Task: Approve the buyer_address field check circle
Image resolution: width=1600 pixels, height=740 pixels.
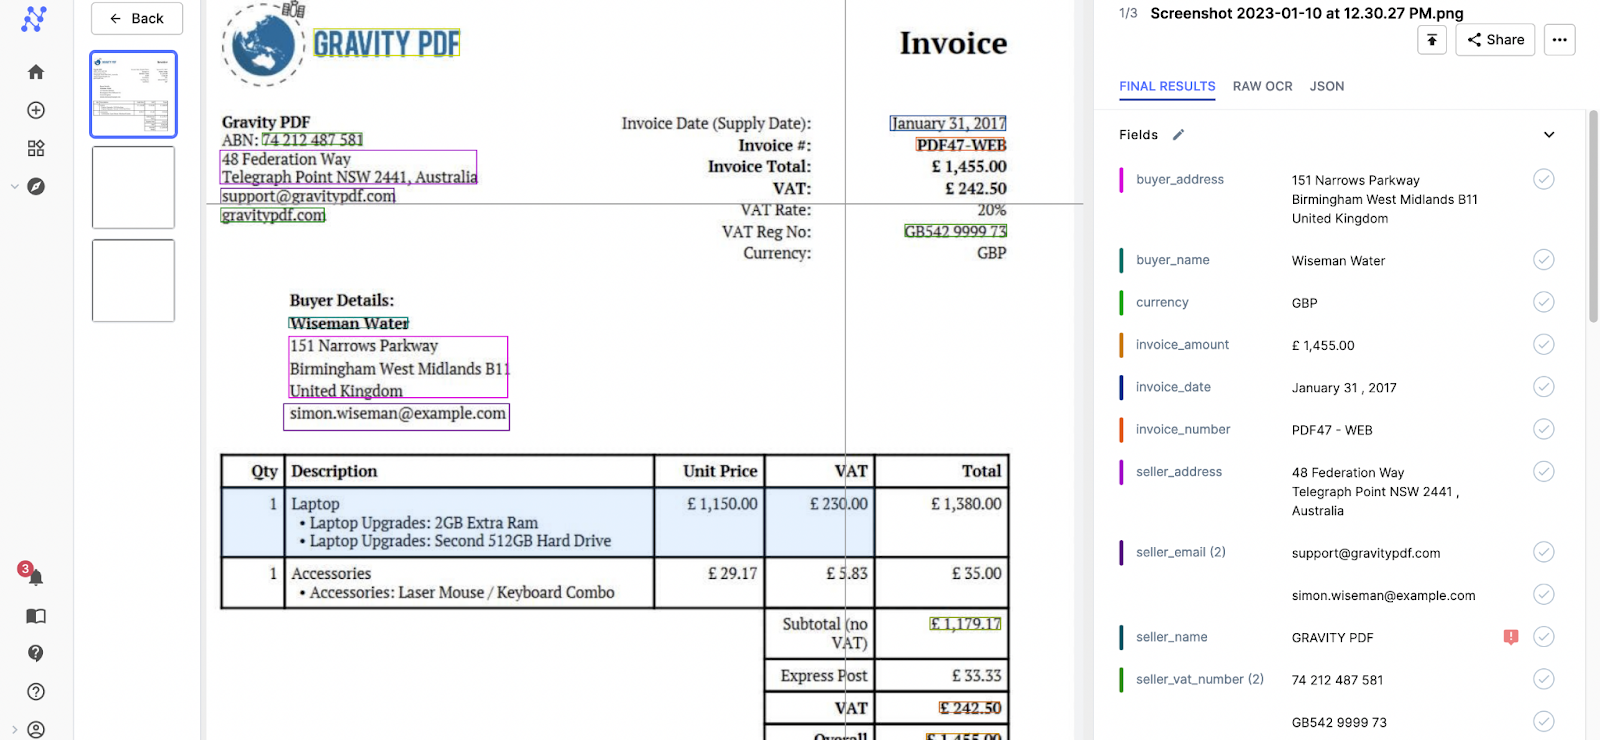Action: 1544,179
